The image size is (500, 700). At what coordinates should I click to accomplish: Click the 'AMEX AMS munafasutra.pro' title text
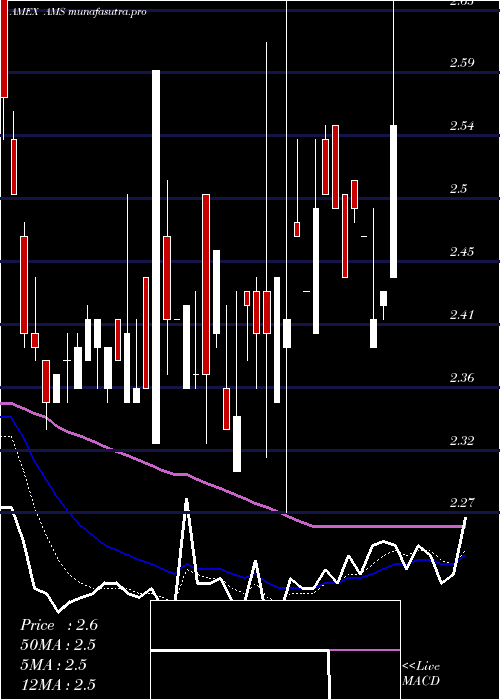pyautogui.click(x=77, y=12)
